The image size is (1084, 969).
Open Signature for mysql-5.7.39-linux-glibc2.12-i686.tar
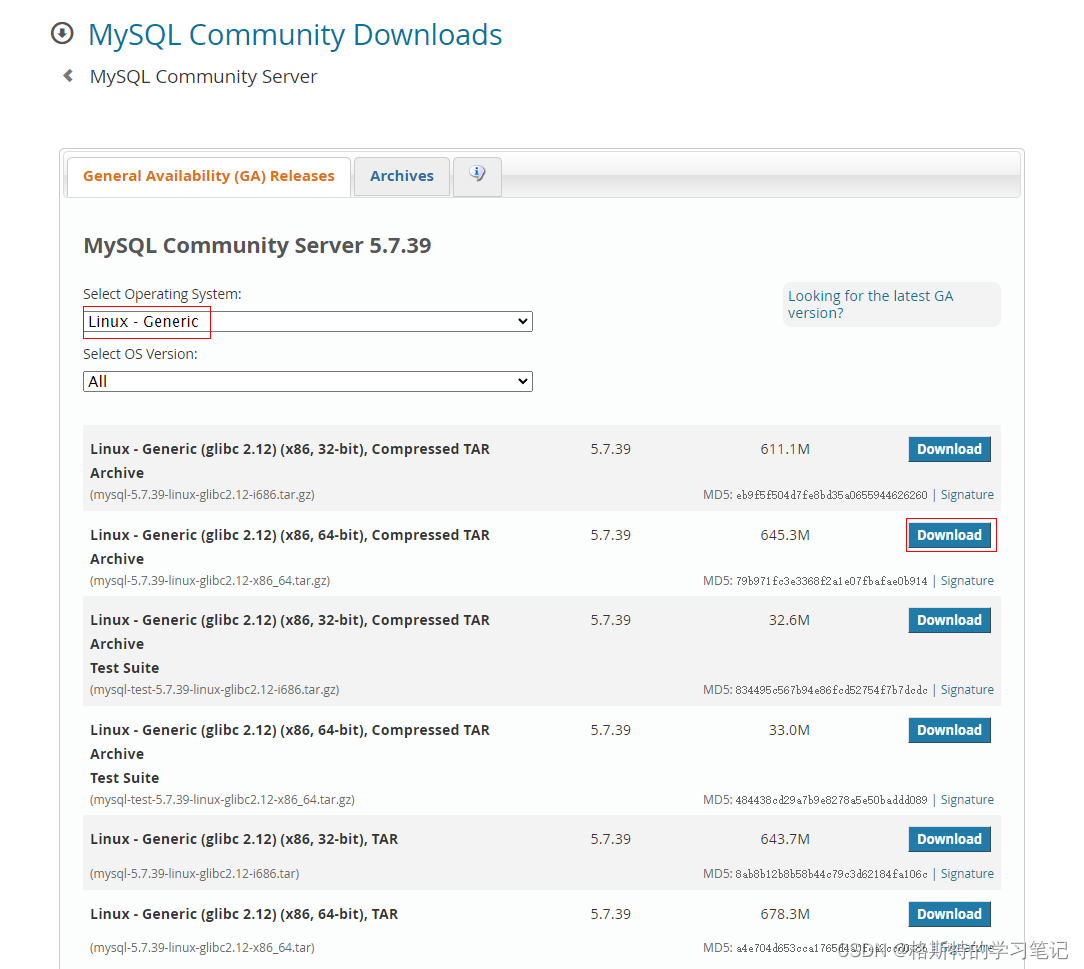tap(967, 874)
